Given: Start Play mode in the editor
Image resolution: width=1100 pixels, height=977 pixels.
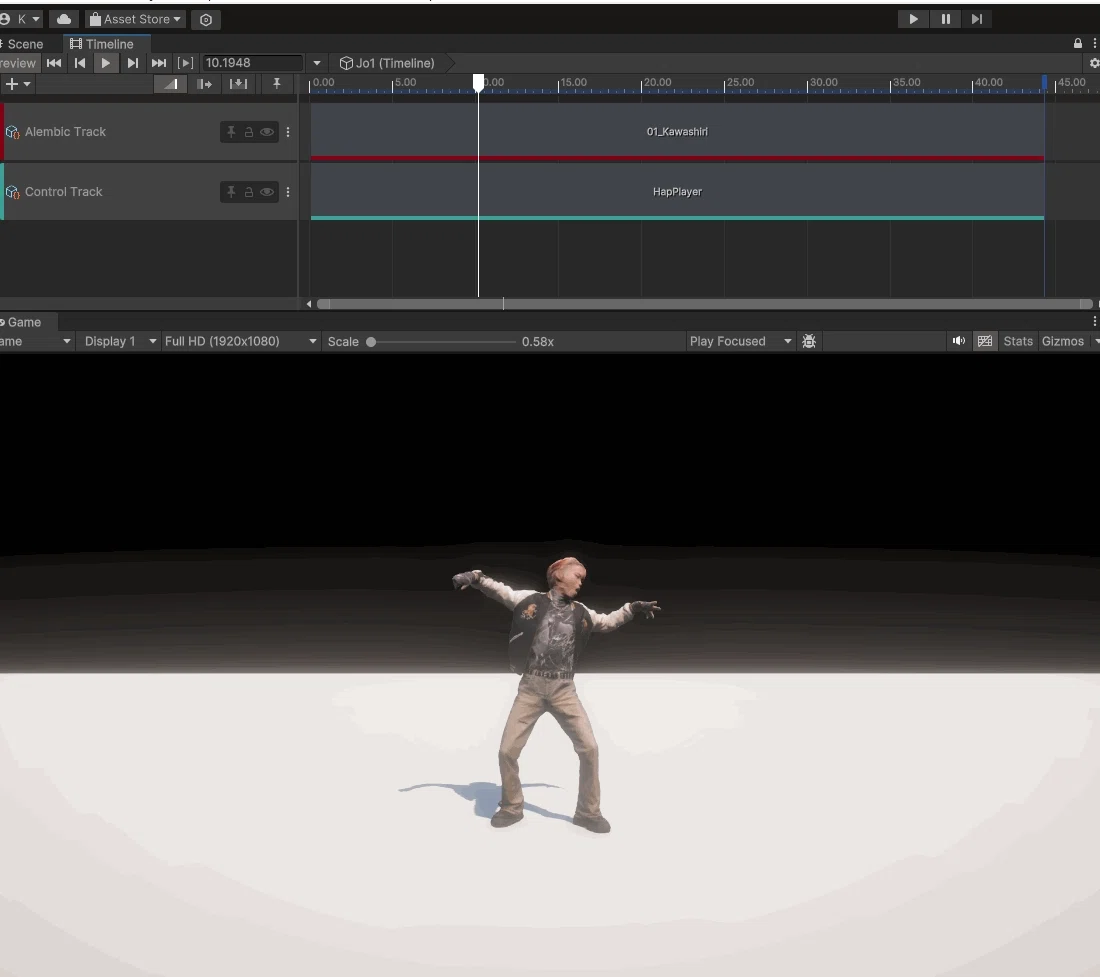Looking at the screenshot, I should pyautogui.click(x=913, y=19).
